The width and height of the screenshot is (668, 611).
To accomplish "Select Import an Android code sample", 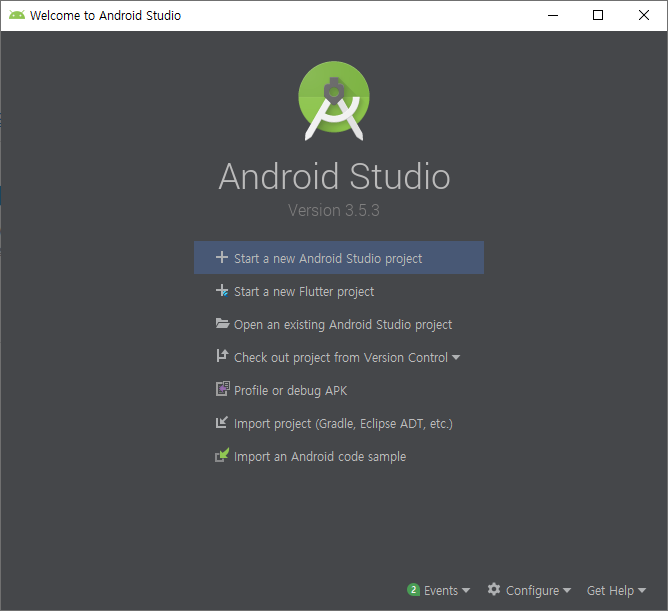I will tap(320, 457).
